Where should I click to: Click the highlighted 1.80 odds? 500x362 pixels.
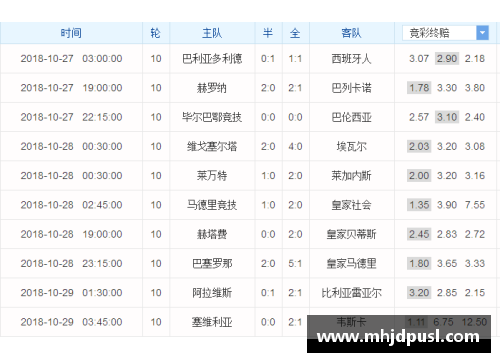coord(419,264)
